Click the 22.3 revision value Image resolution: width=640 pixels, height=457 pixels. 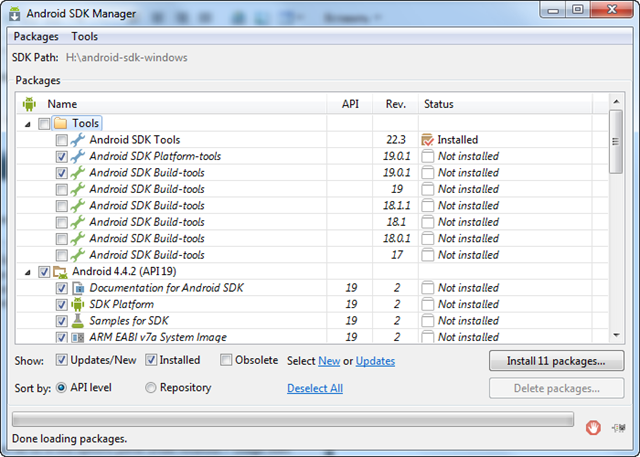pos(396,140)
